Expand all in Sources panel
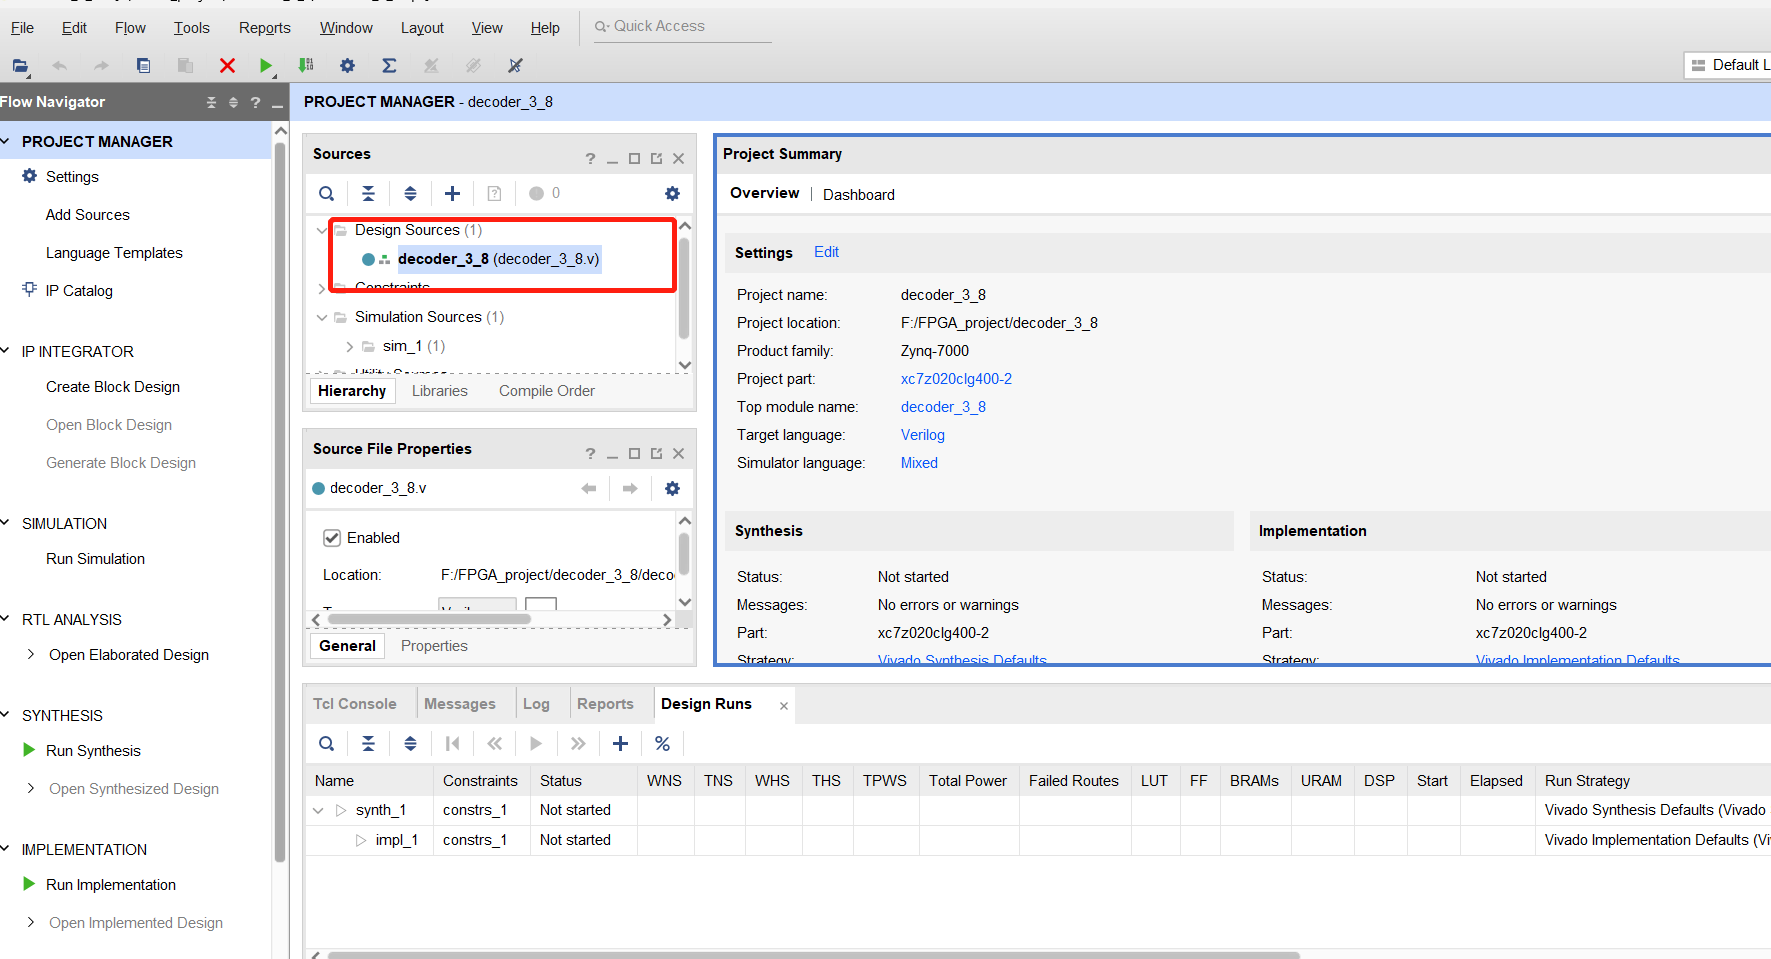The image size is (1771, 959). click(x=410, y=194)
